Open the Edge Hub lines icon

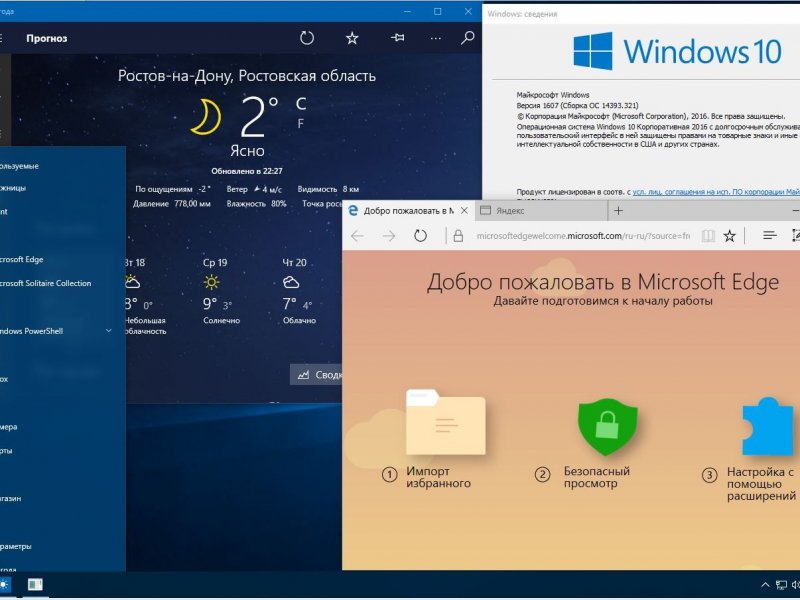(x=769, y=235)
